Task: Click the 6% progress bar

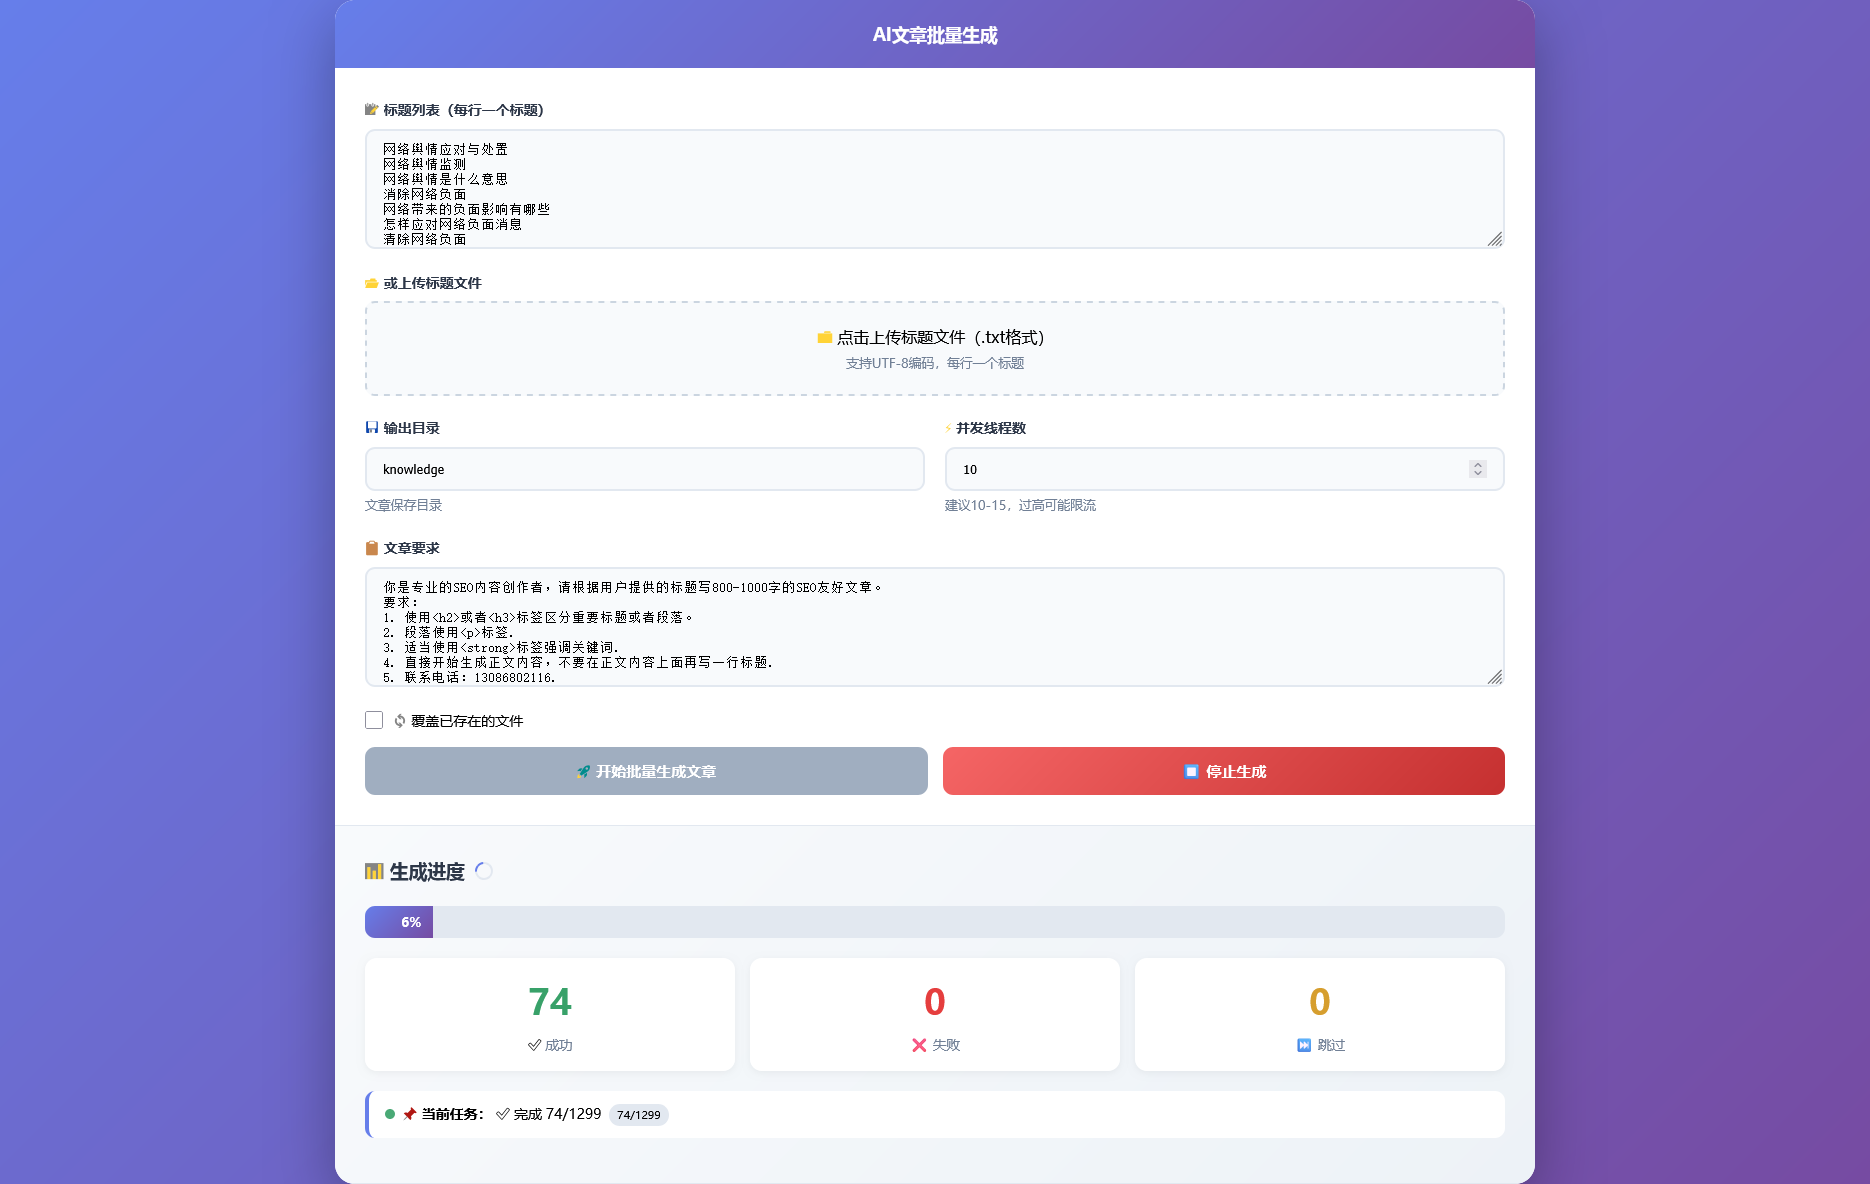Action: (934, 922)
